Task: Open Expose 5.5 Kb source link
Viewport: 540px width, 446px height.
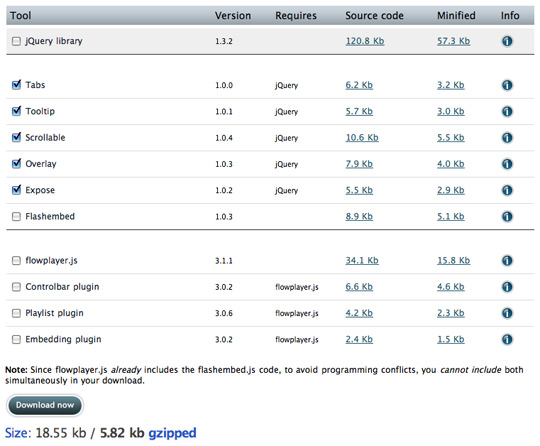Action: tap(359, 190)
